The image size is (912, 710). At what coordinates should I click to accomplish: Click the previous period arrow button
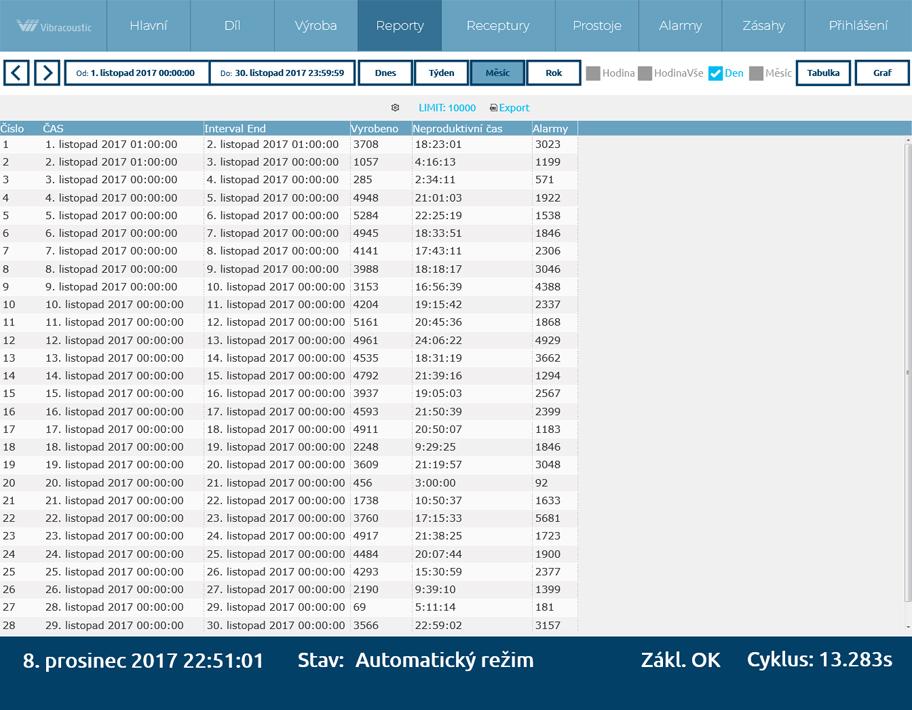point(16,73)
